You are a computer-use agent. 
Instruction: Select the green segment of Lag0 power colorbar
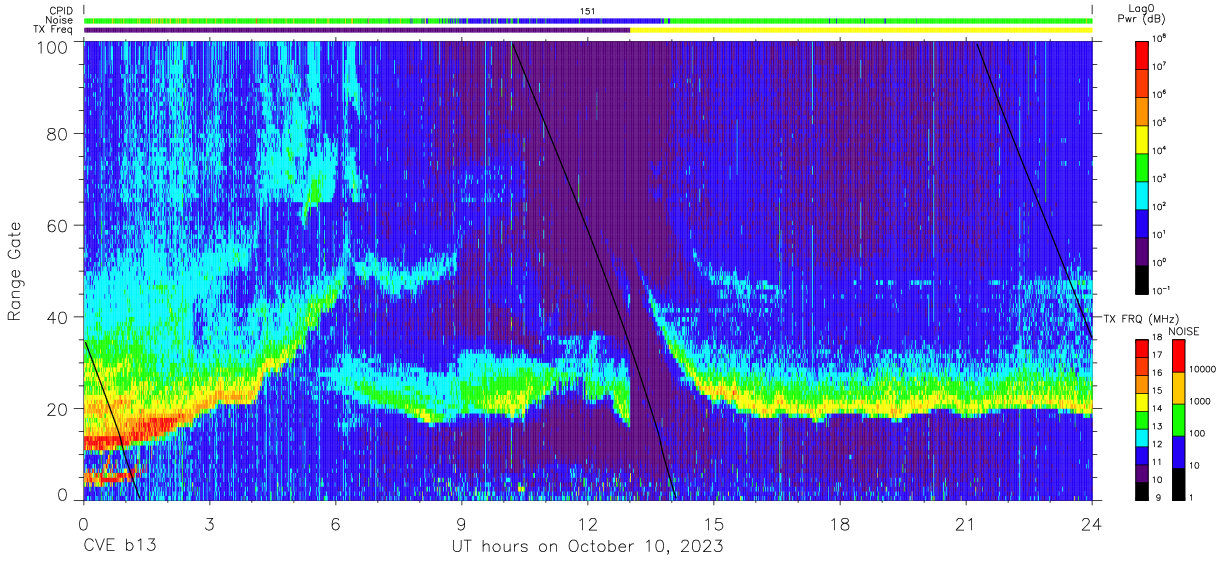[1143, 165]
